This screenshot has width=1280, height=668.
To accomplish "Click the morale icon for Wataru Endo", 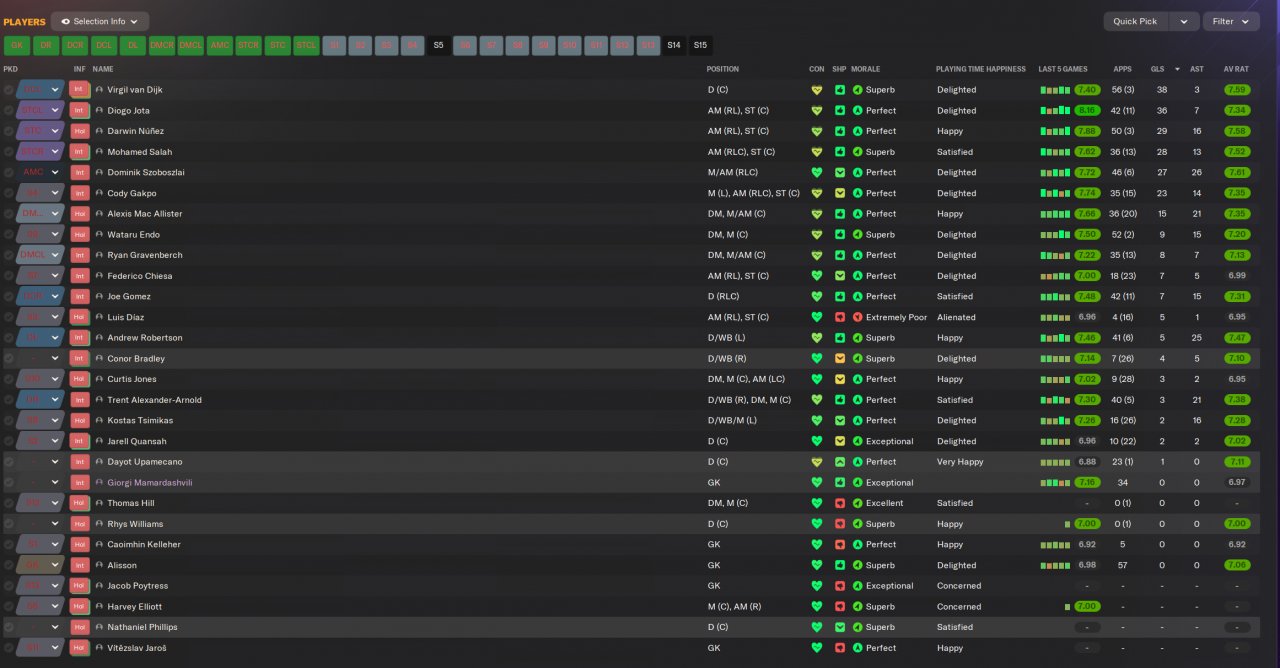I will [x=857, y=235].
